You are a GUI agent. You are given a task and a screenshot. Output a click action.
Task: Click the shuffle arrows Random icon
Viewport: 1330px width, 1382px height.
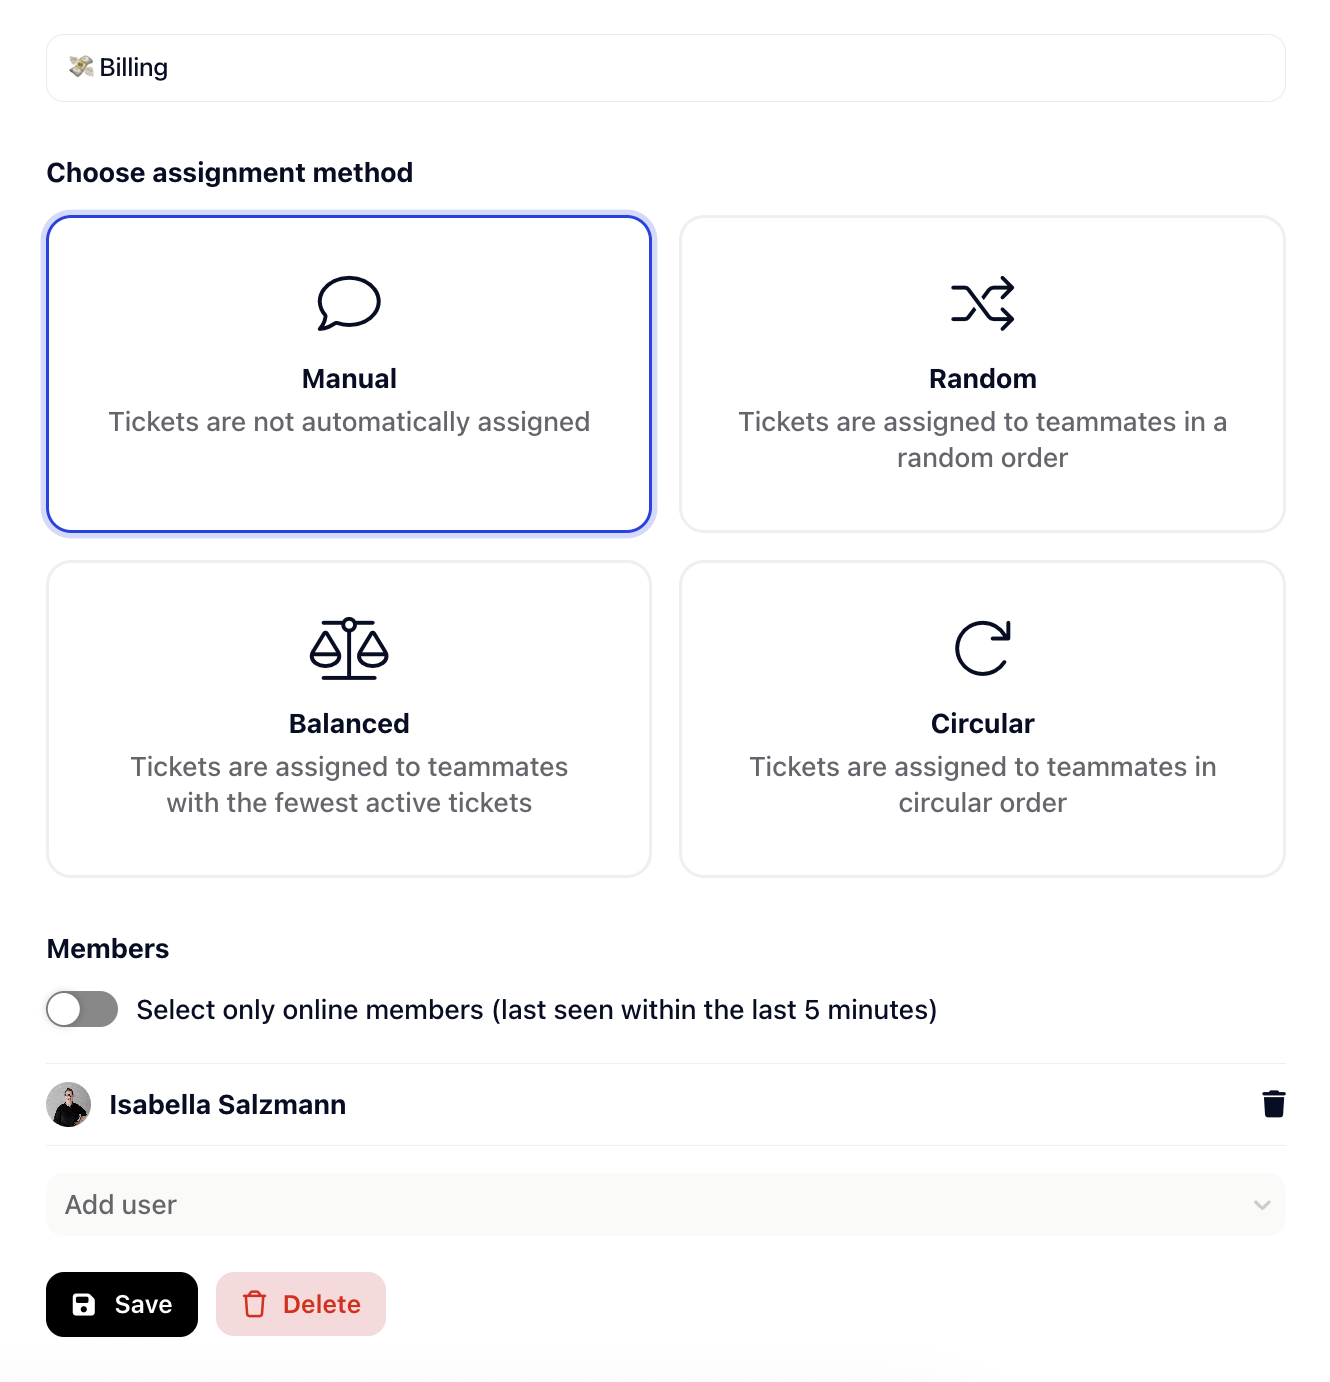coord(982,303)
